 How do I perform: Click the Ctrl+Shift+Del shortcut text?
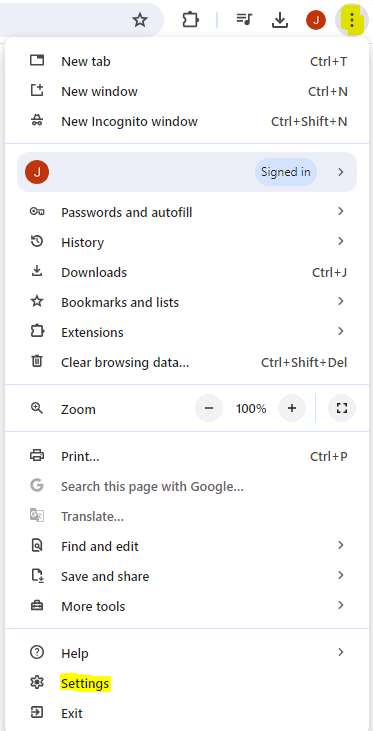pyautogui.click(x=304, y=362)
